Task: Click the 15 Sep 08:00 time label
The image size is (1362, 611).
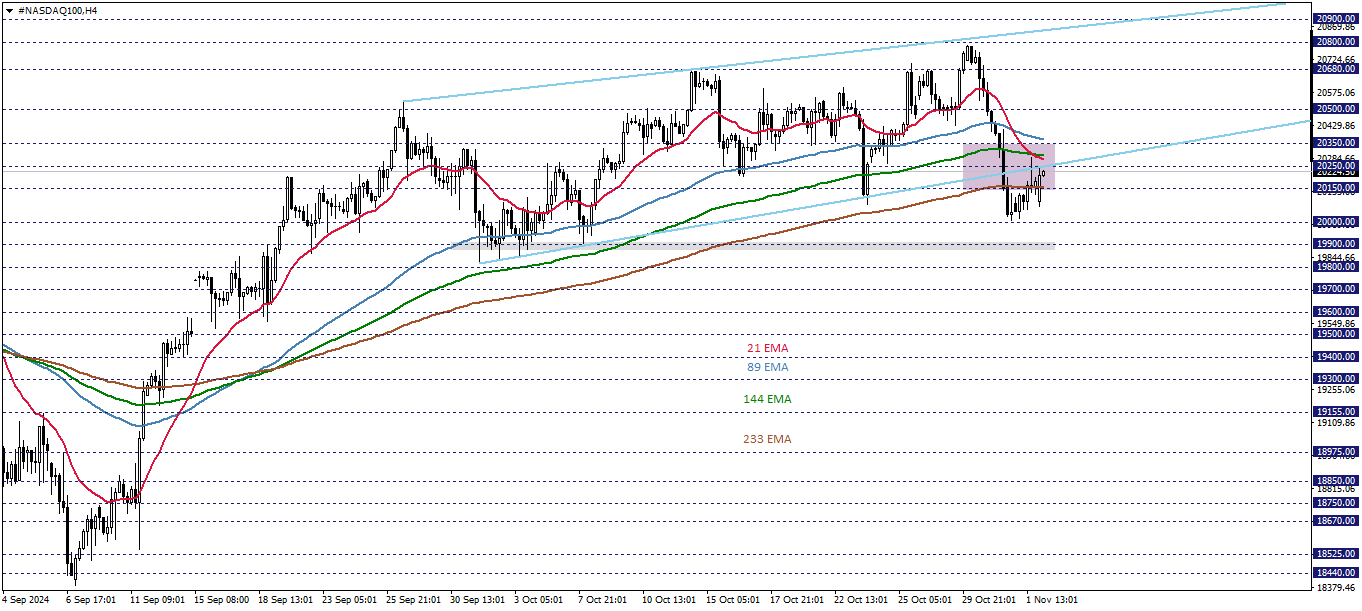Action: coord(221,600)
